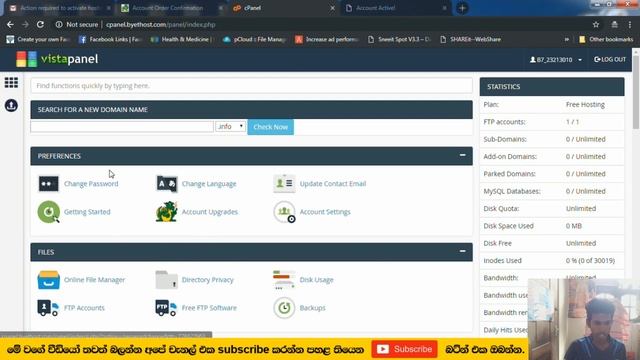Go back with browser back arrow

[10, 24]
